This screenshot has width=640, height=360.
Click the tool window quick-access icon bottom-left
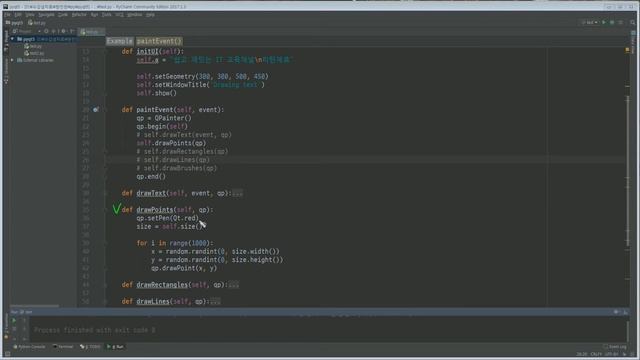[x=7, y=355]
